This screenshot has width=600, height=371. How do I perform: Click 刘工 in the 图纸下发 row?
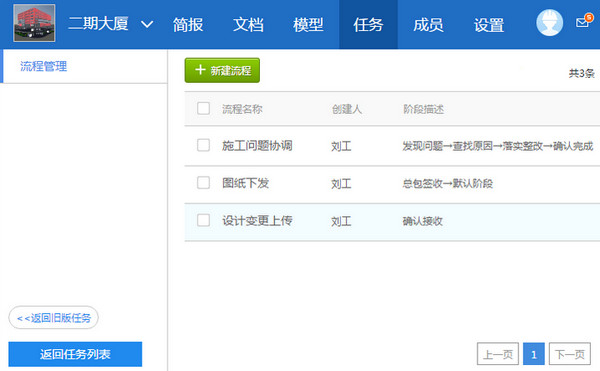click(x=341, y=184)
